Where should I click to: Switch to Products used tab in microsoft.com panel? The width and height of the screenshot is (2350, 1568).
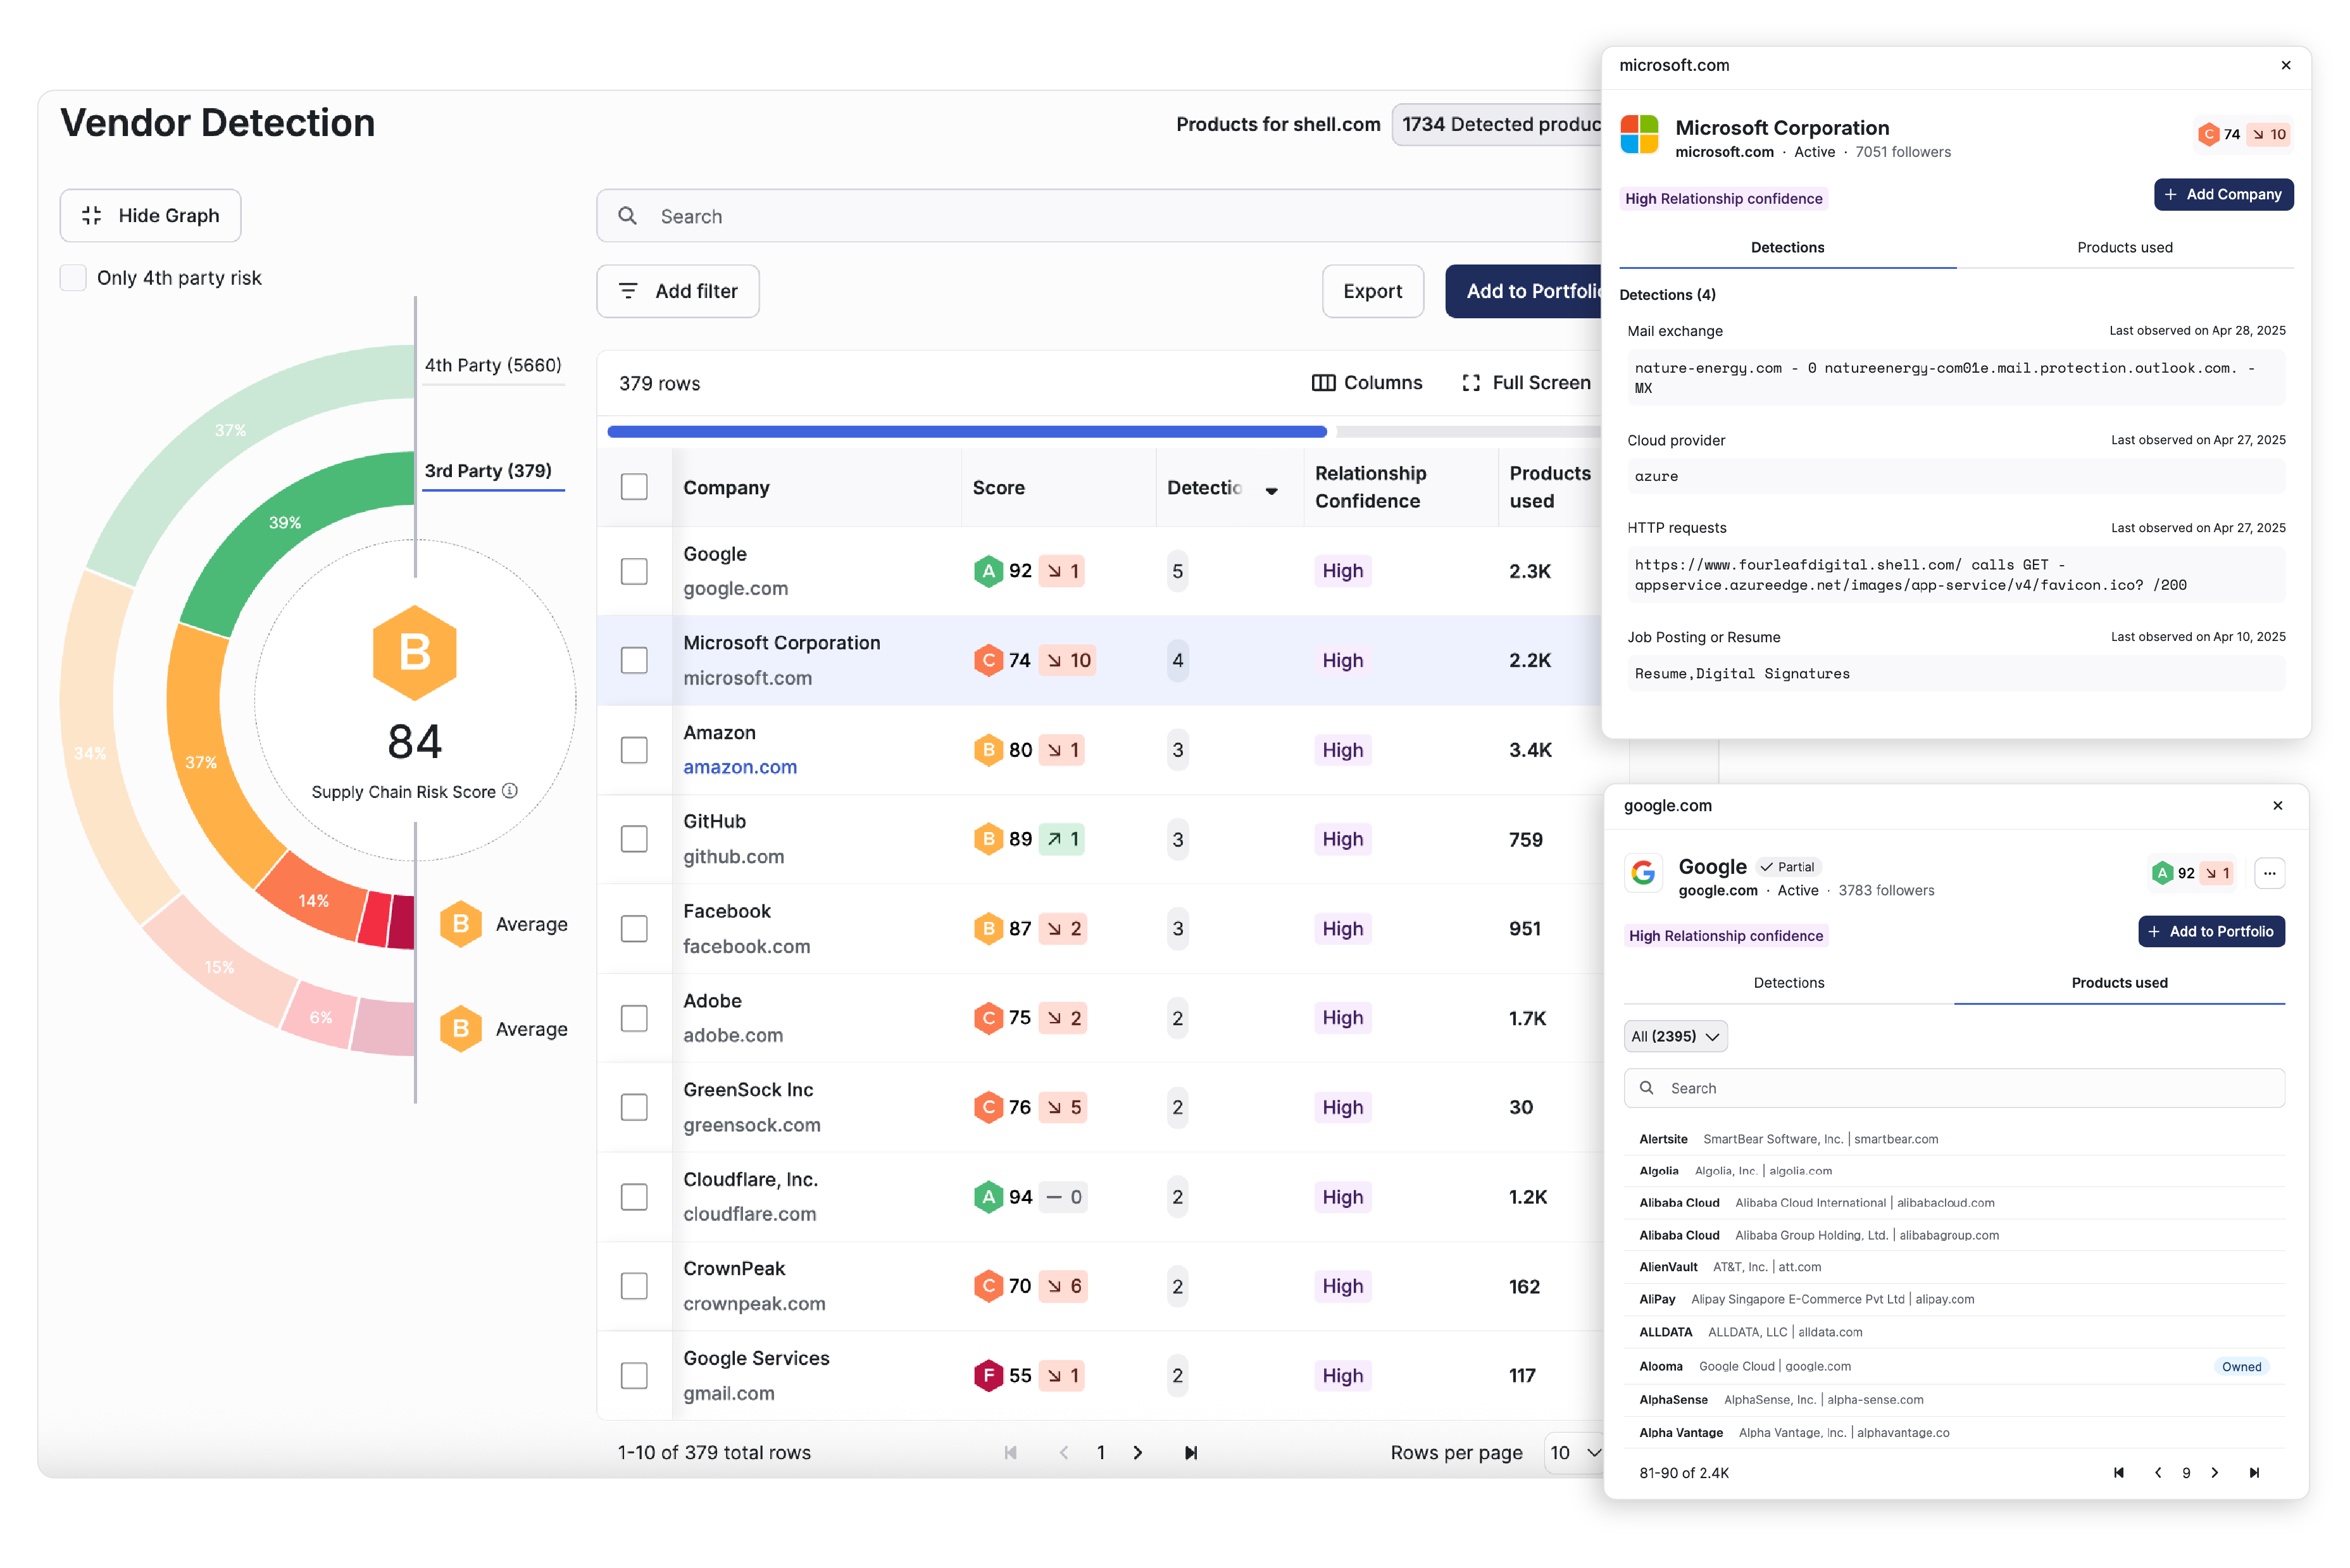pos(2124,247)
